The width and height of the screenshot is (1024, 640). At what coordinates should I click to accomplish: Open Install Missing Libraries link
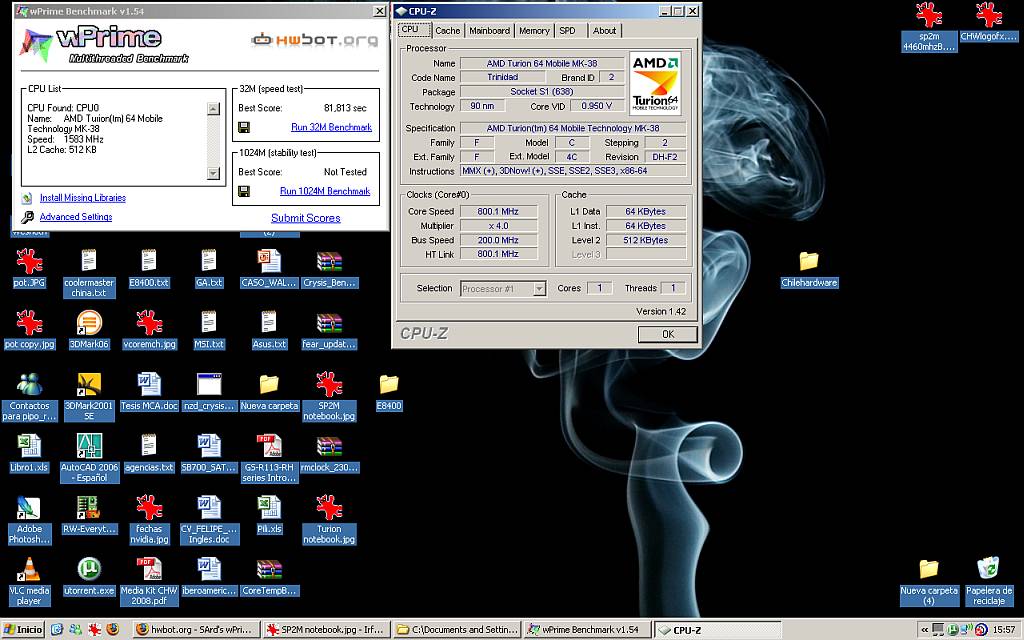[x=82, y=198]
